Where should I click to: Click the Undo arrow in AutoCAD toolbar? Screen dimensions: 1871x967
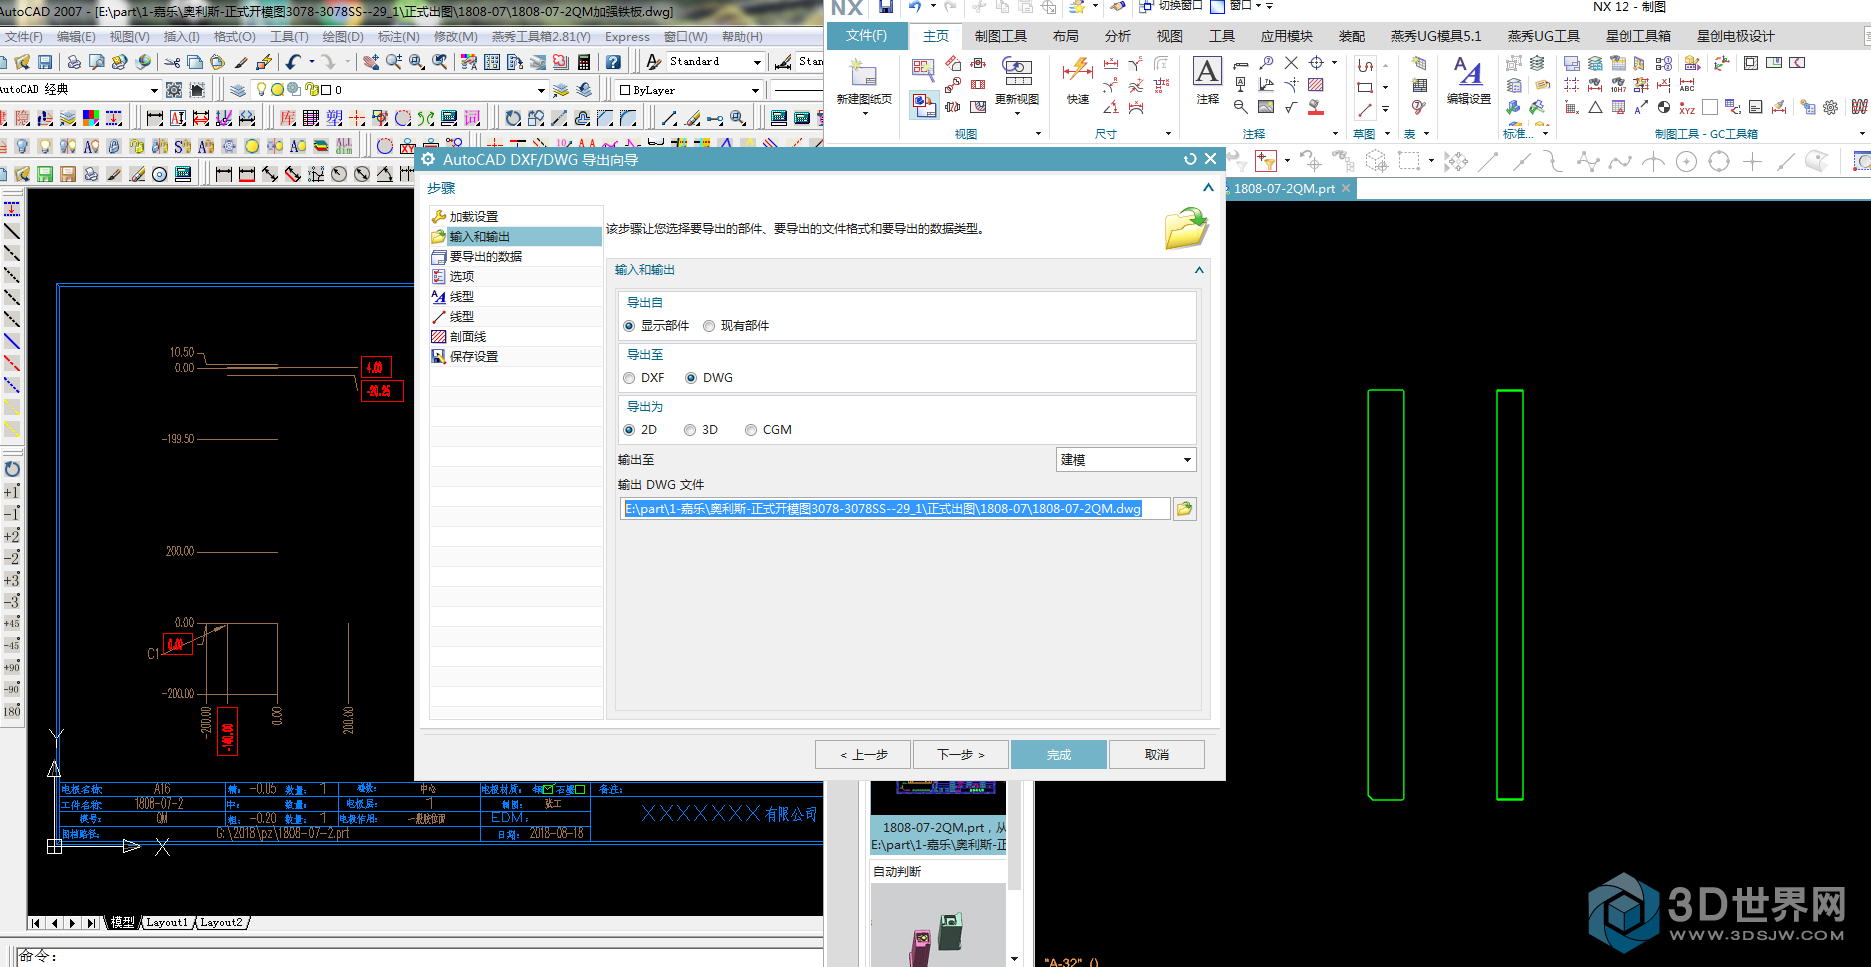[x=294, y=62]
